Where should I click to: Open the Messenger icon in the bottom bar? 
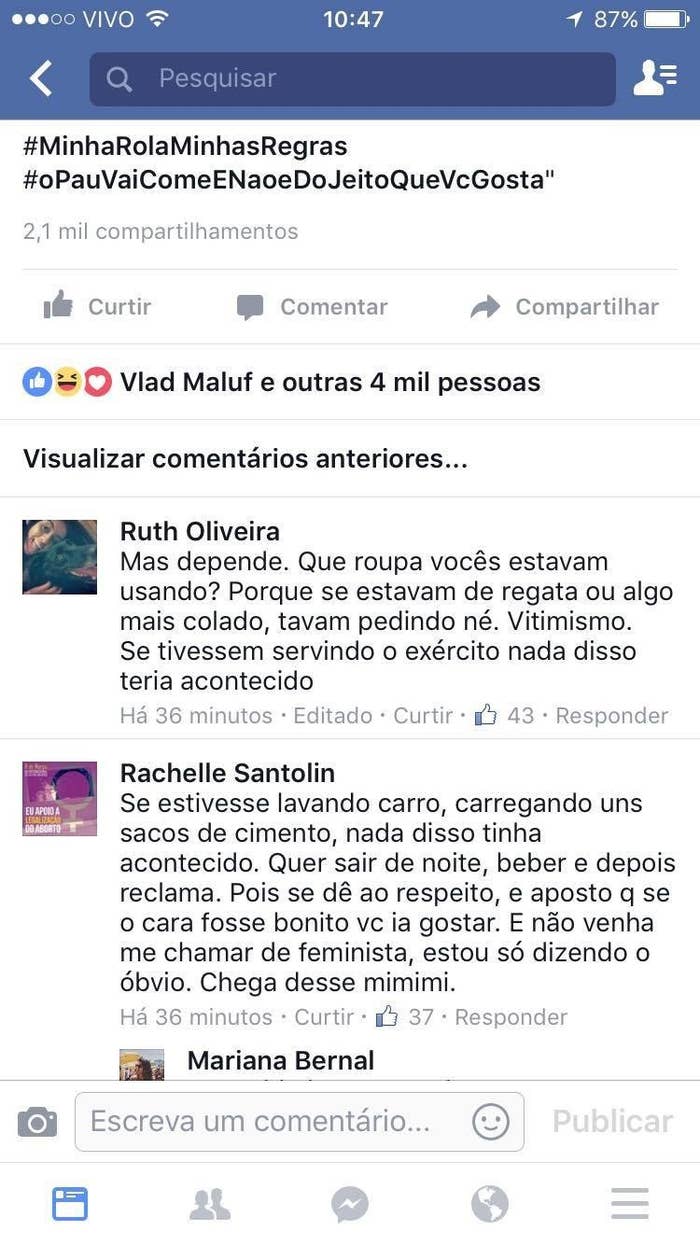(x=350, y=1204)
